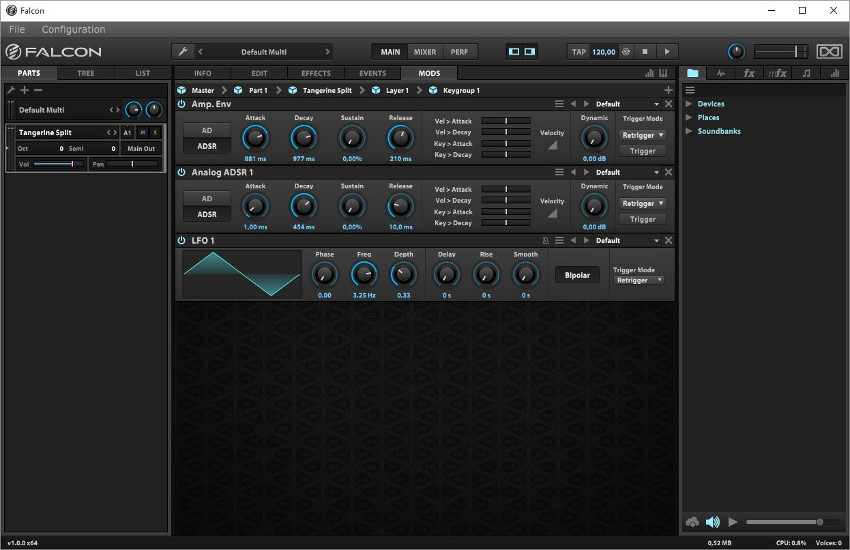
Task: Switch to the EFFECTS tab
Action: point(316,73)
